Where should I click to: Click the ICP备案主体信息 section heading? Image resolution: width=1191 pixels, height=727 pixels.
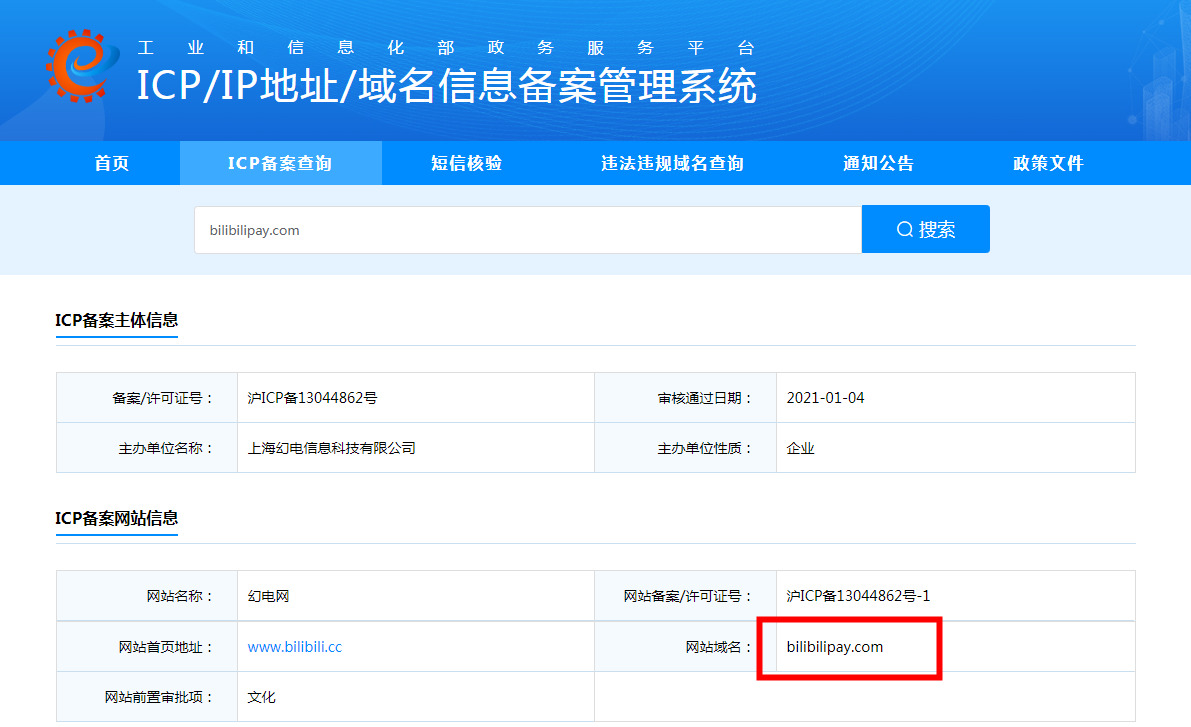(116, 320)
